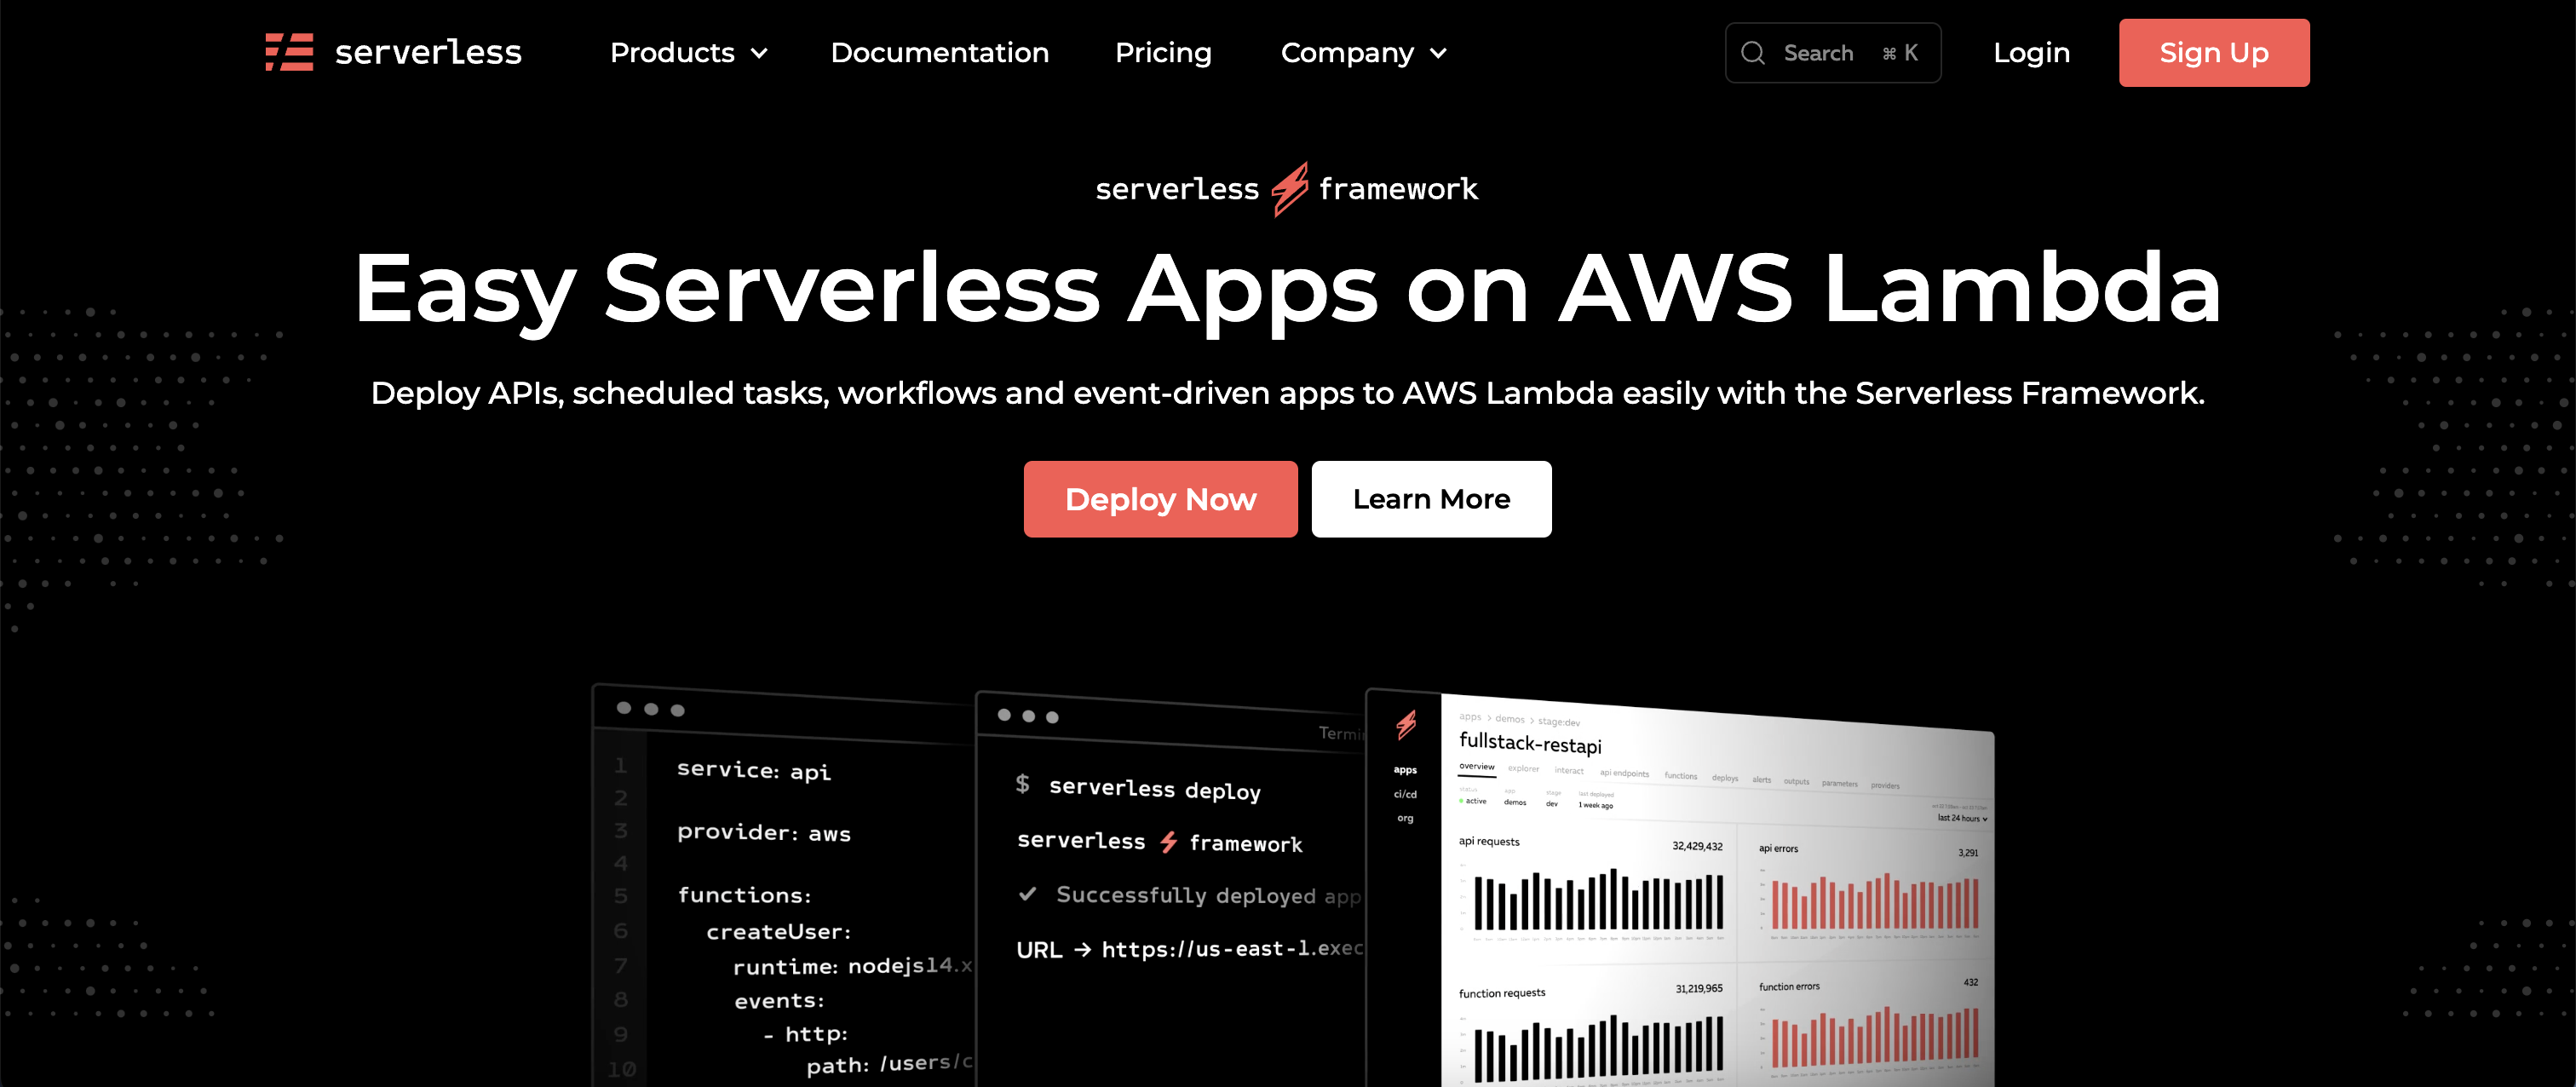The width and height of the screenshot is (2576, 1087).
Task: Click the red Serverless stripes logo icon
Action: pyautogui.click(x=289, y=52)
